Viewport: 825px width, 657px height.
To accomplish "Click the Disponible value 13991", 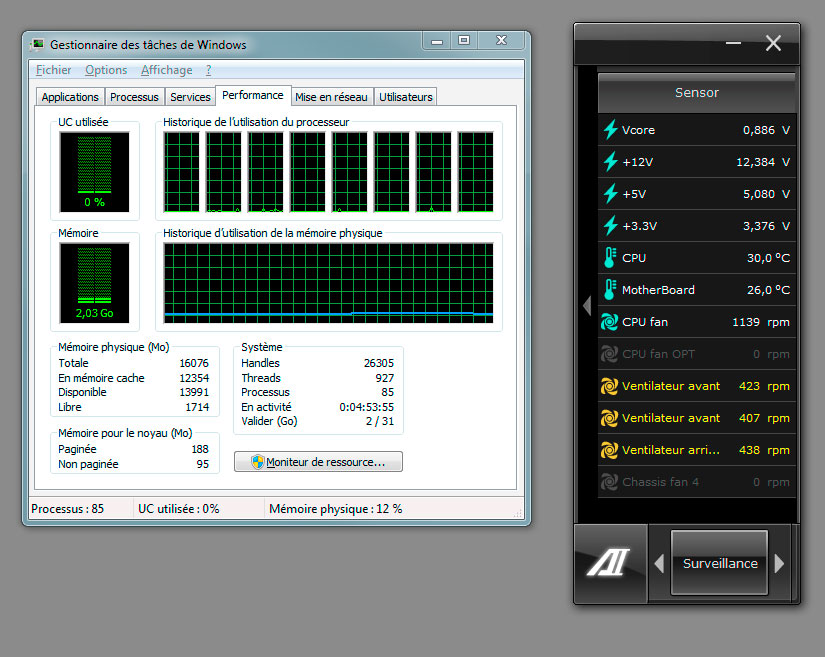I will pos(194,392).
